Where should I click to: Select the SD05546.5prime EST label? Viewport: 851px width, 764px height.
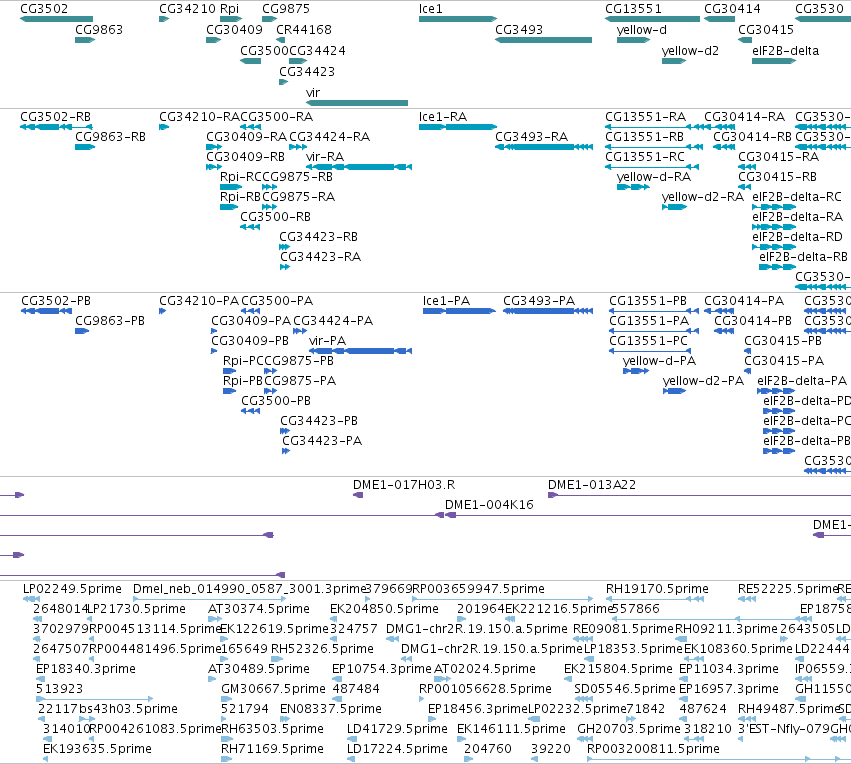[625, 689]
